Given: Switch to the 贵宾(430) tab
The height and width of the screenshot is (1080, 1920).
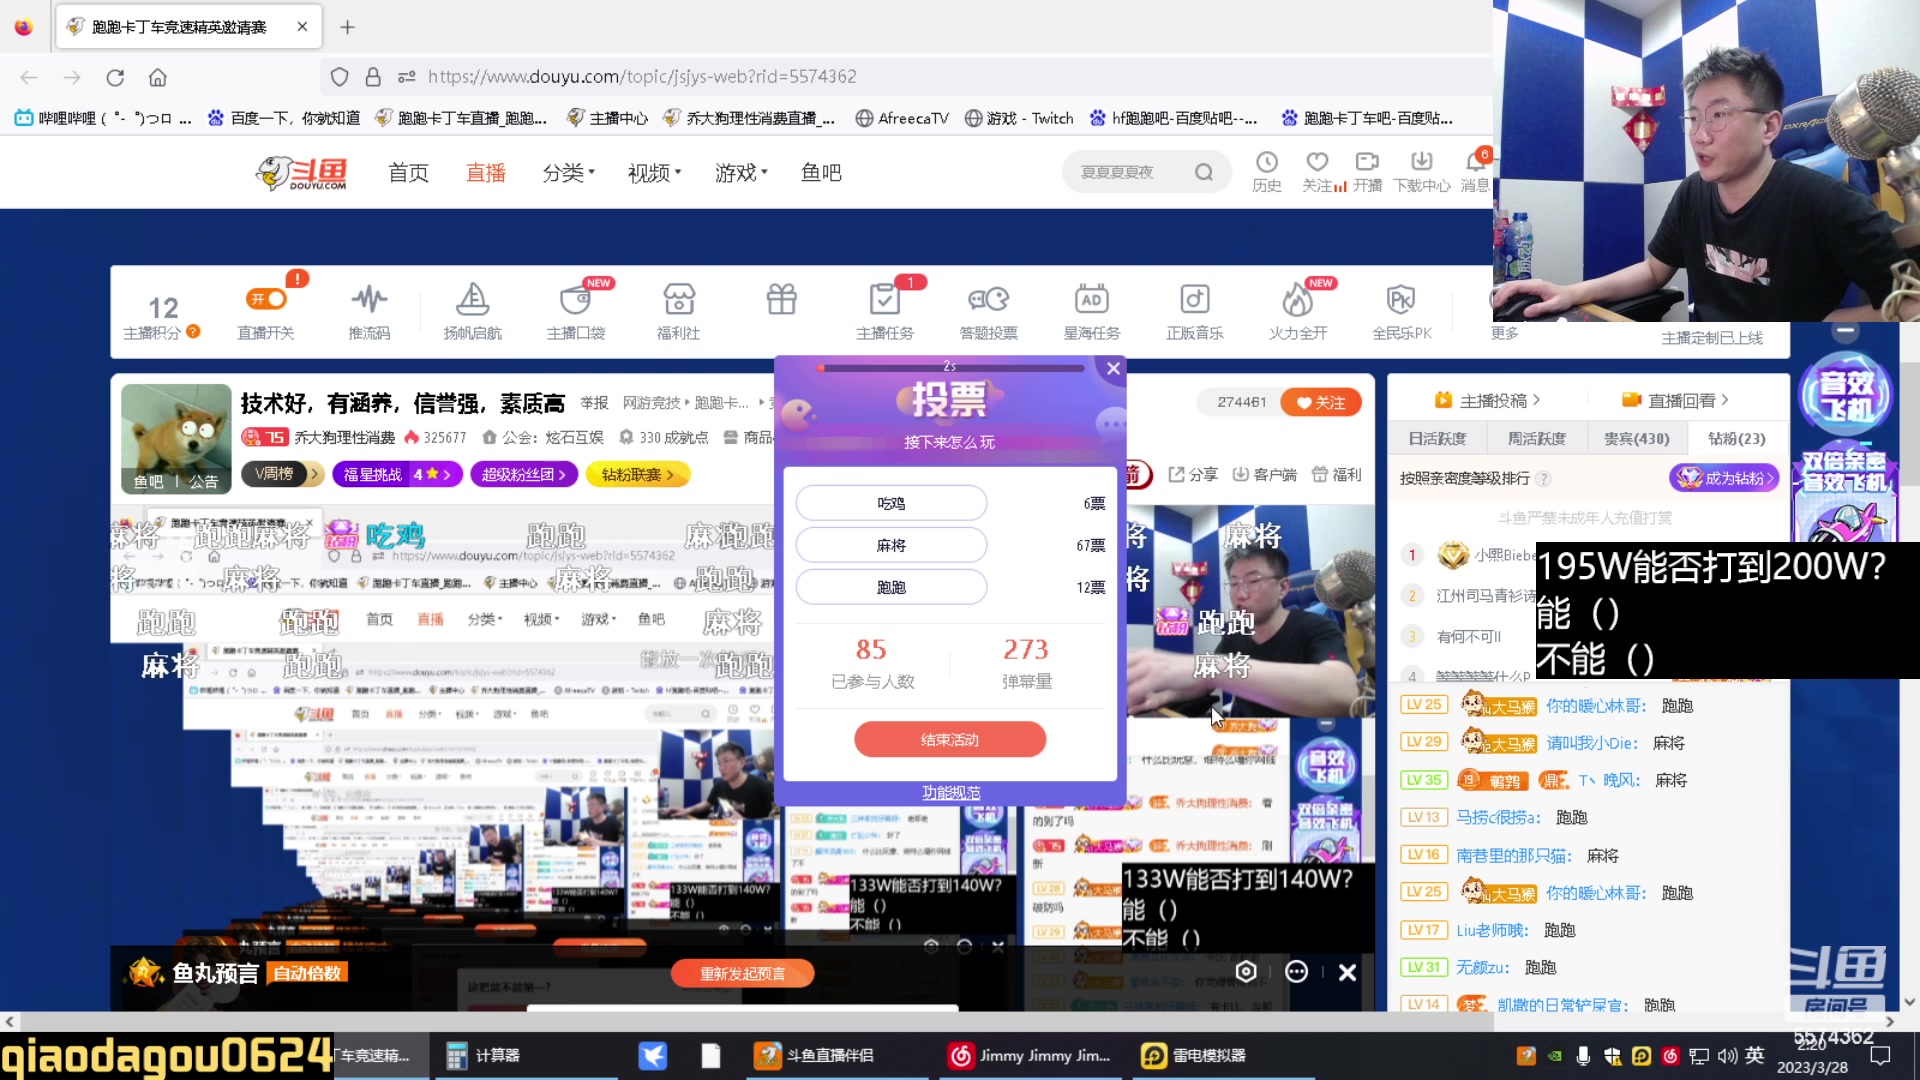Looking at the screenshot, I should click(x=1636, y=438).
